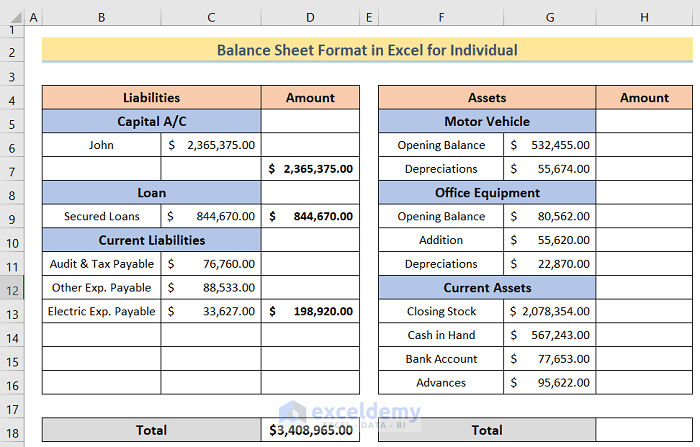This screenshot has height=447, width=700.
Task: Select the cell containing John
Action: [x=101, y=145]
